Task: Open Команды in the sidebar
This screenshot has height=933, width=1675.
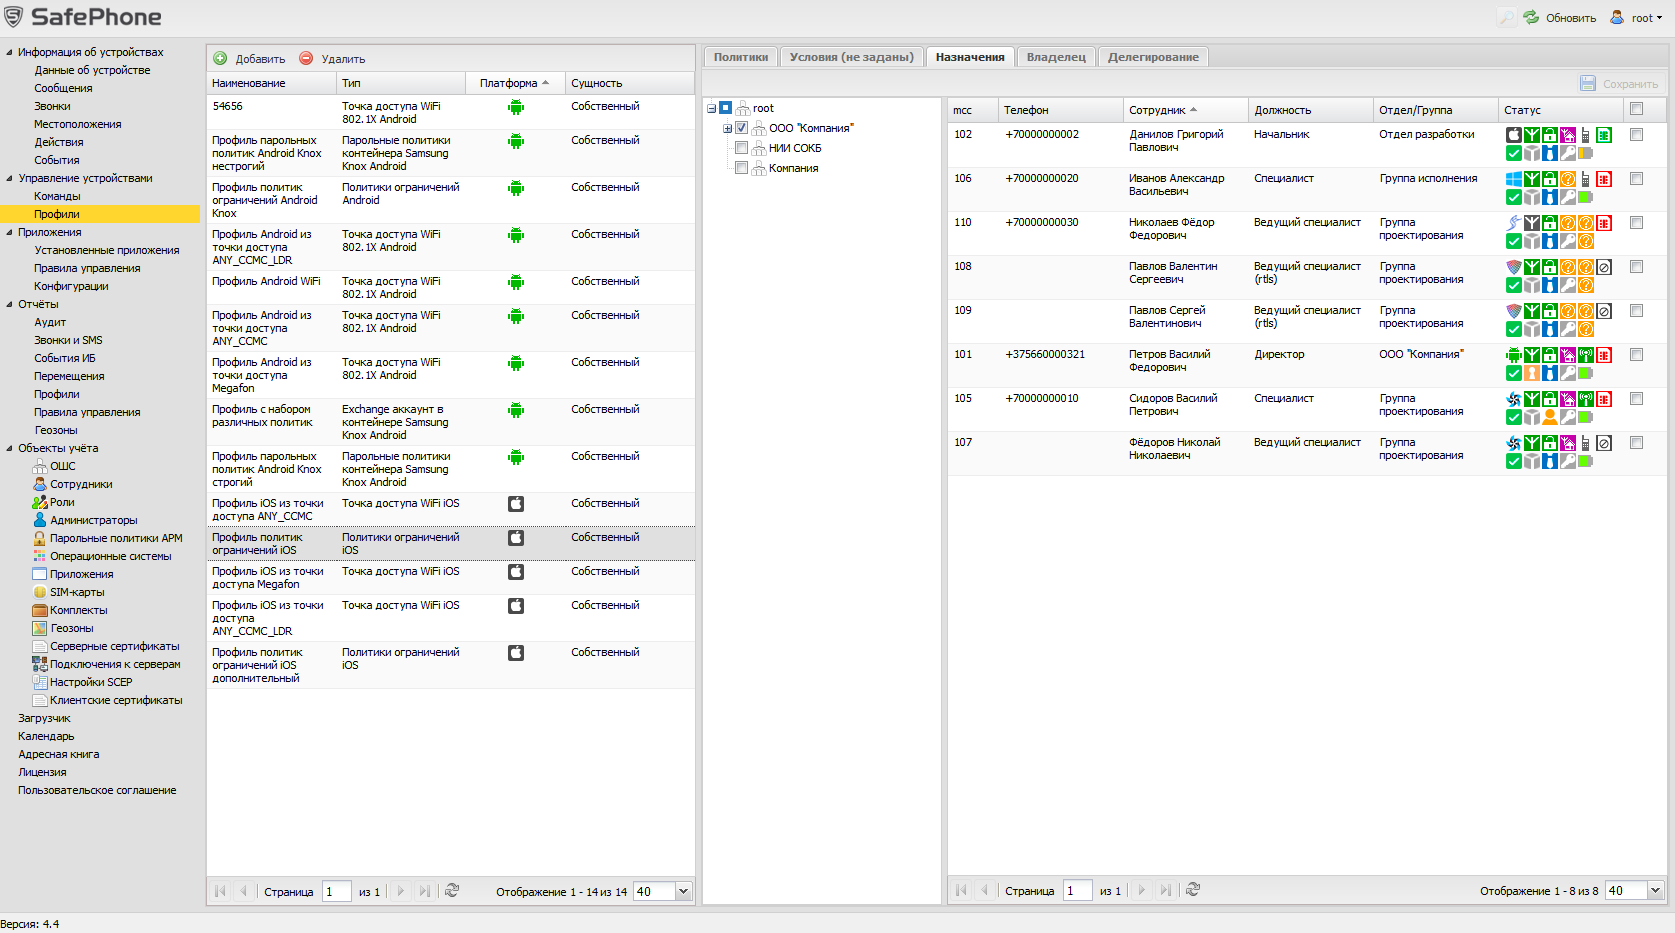Action: (x=57, y=196)
